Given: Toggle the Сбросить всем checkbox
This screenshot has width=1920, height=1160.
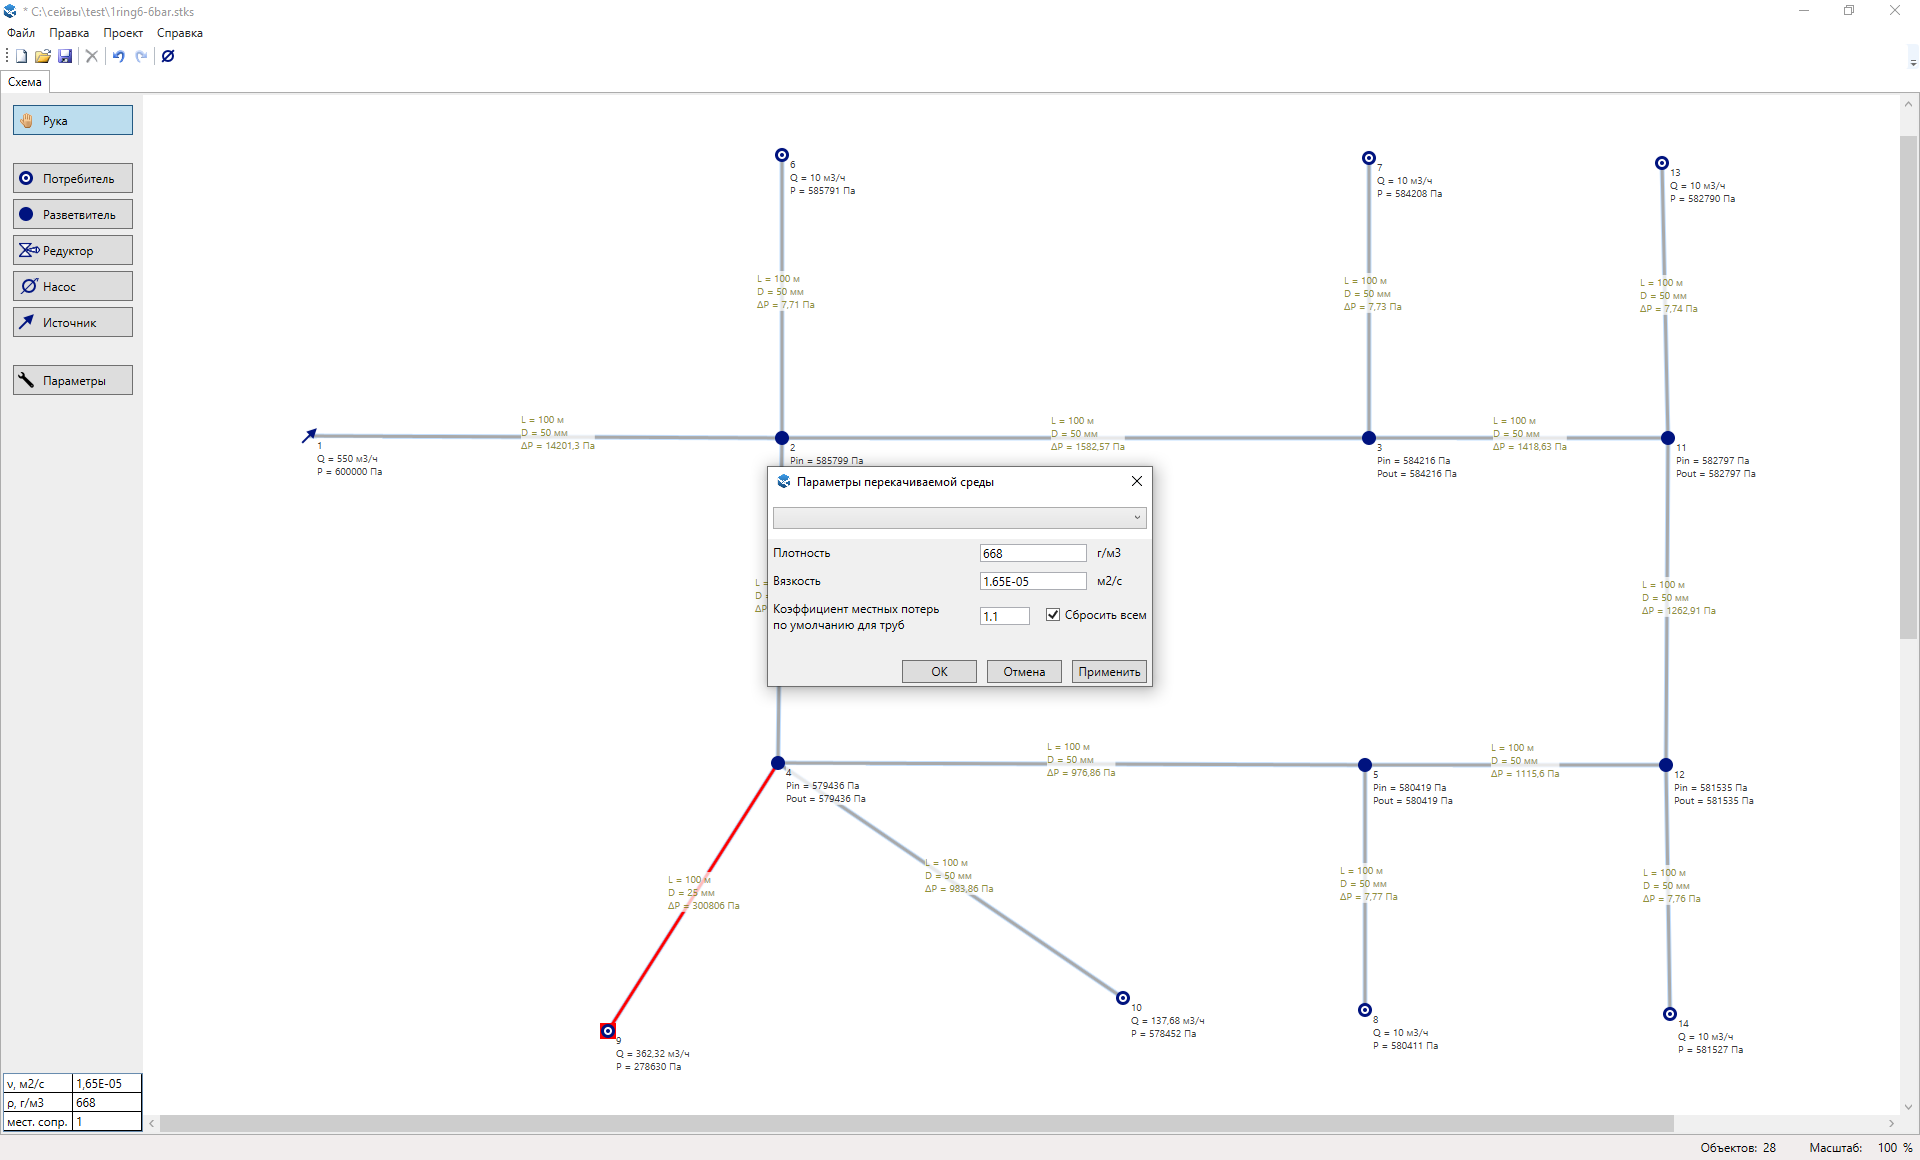Looking at the screenshot, I should [x=1053, y=615].
